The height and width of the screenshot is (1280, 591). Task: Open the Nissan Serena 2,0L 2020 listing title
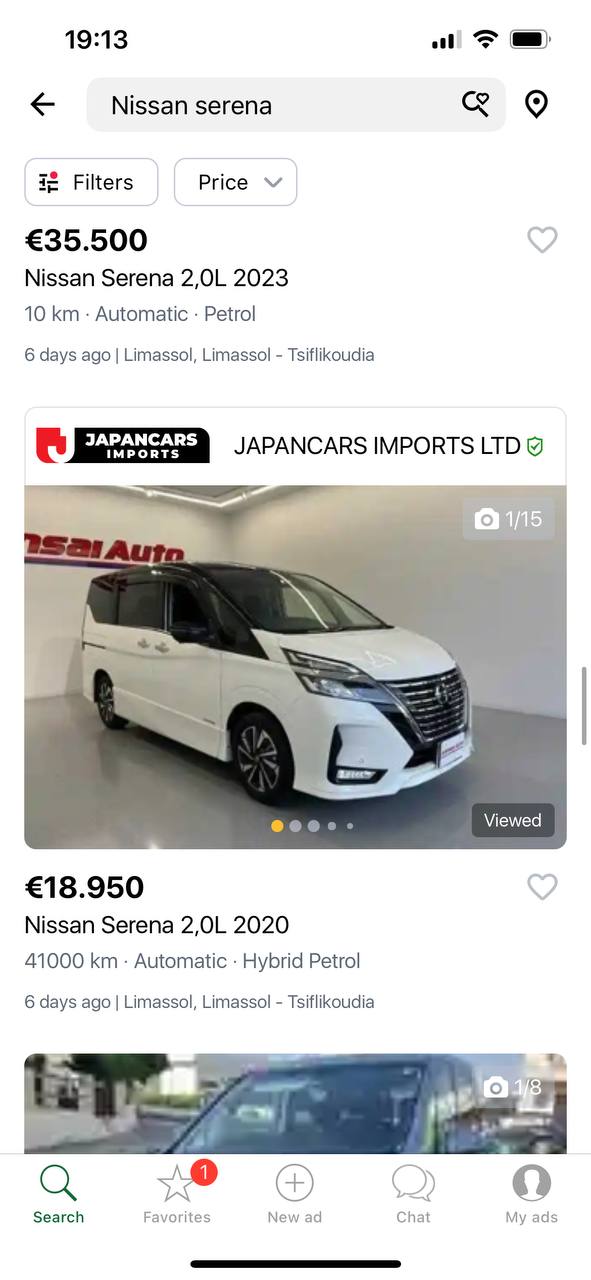(157, 925)
